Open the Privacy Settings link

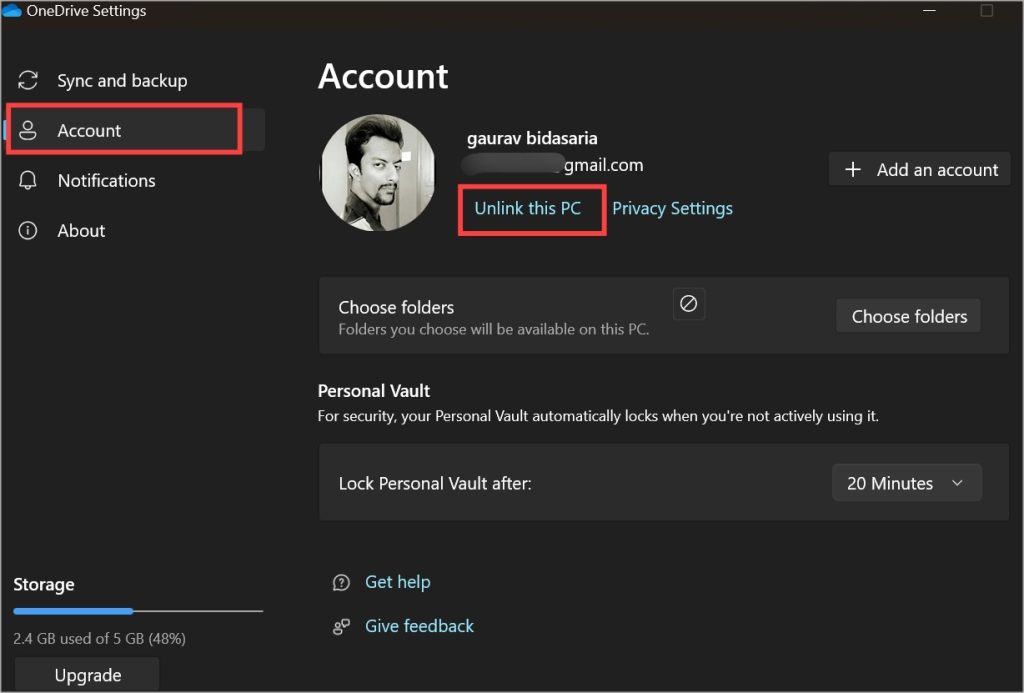coord(672,208)
